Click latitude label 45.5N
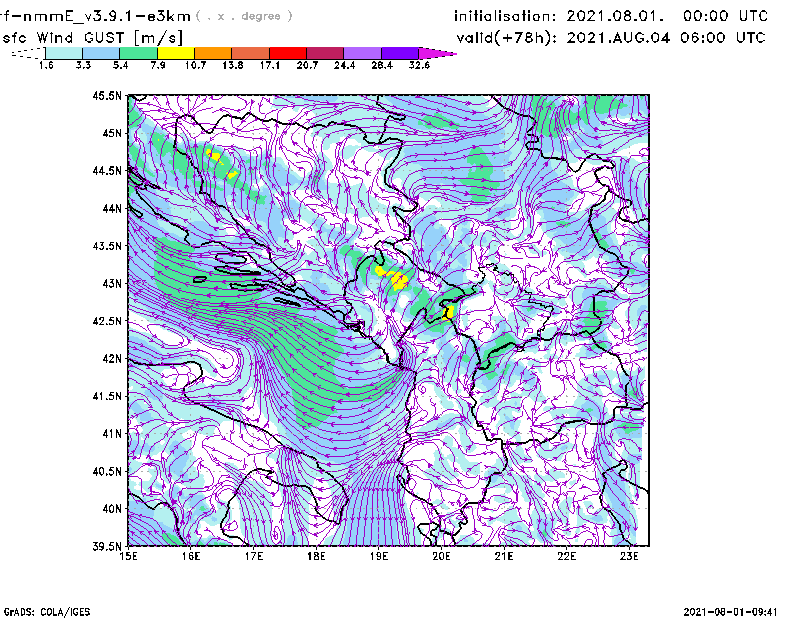The width and height of the screenshot is (800, 618). [107, 95]
